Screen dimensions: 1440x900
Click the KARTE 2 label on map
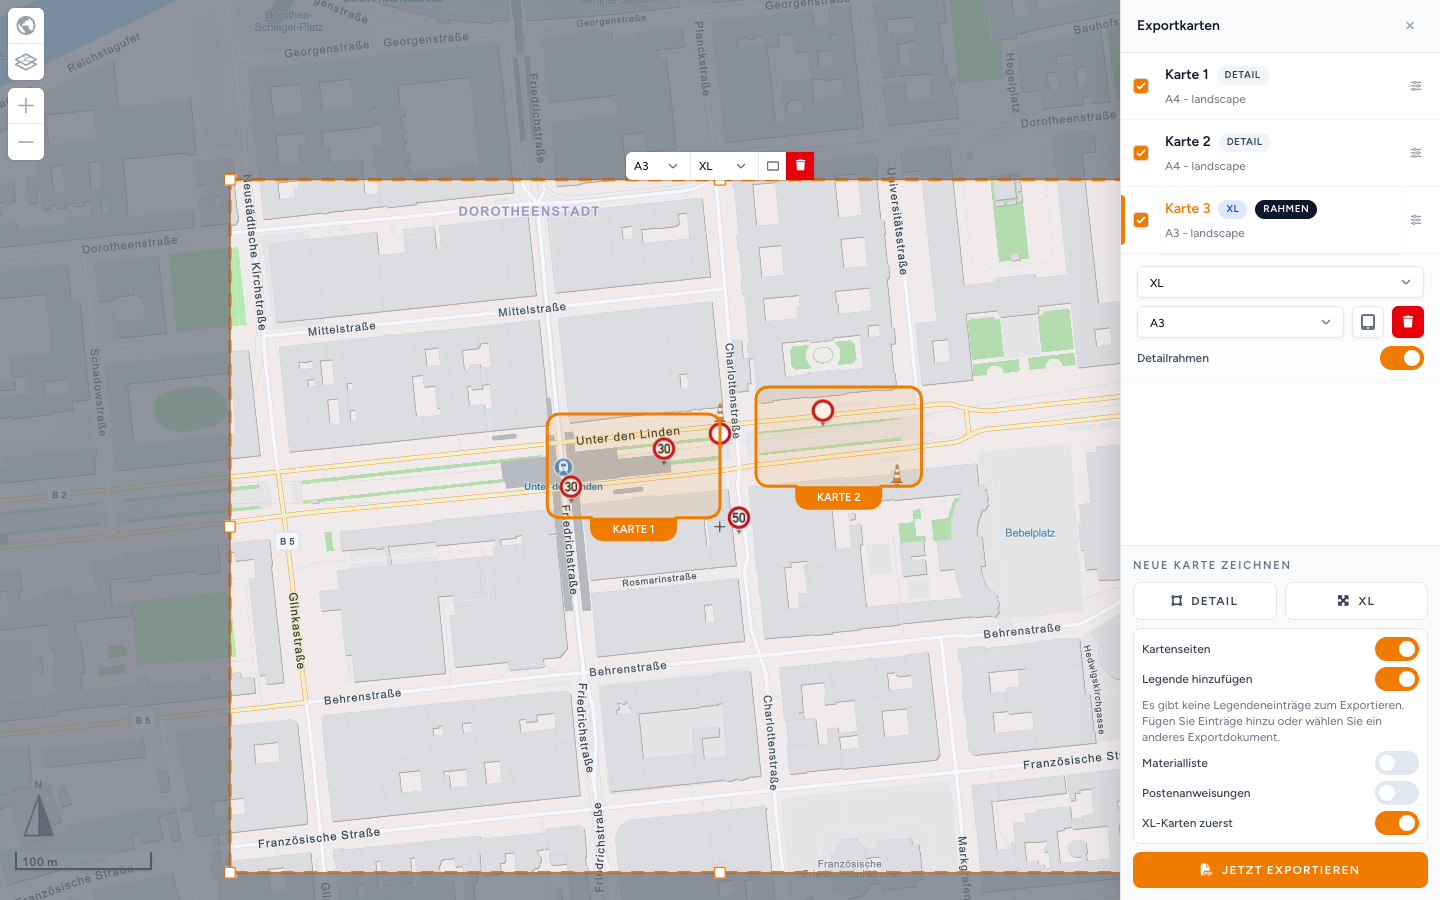[838, 497]
